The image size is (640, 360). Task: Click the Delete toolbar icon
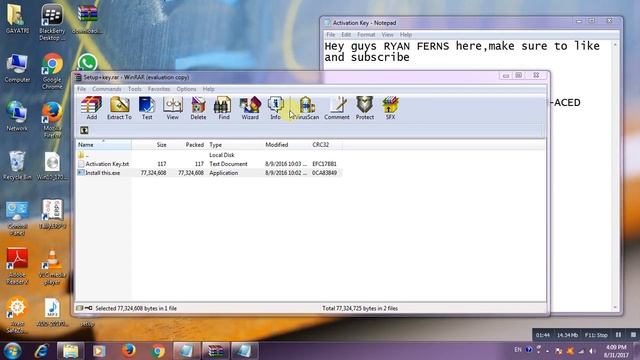tap(198, 108)
